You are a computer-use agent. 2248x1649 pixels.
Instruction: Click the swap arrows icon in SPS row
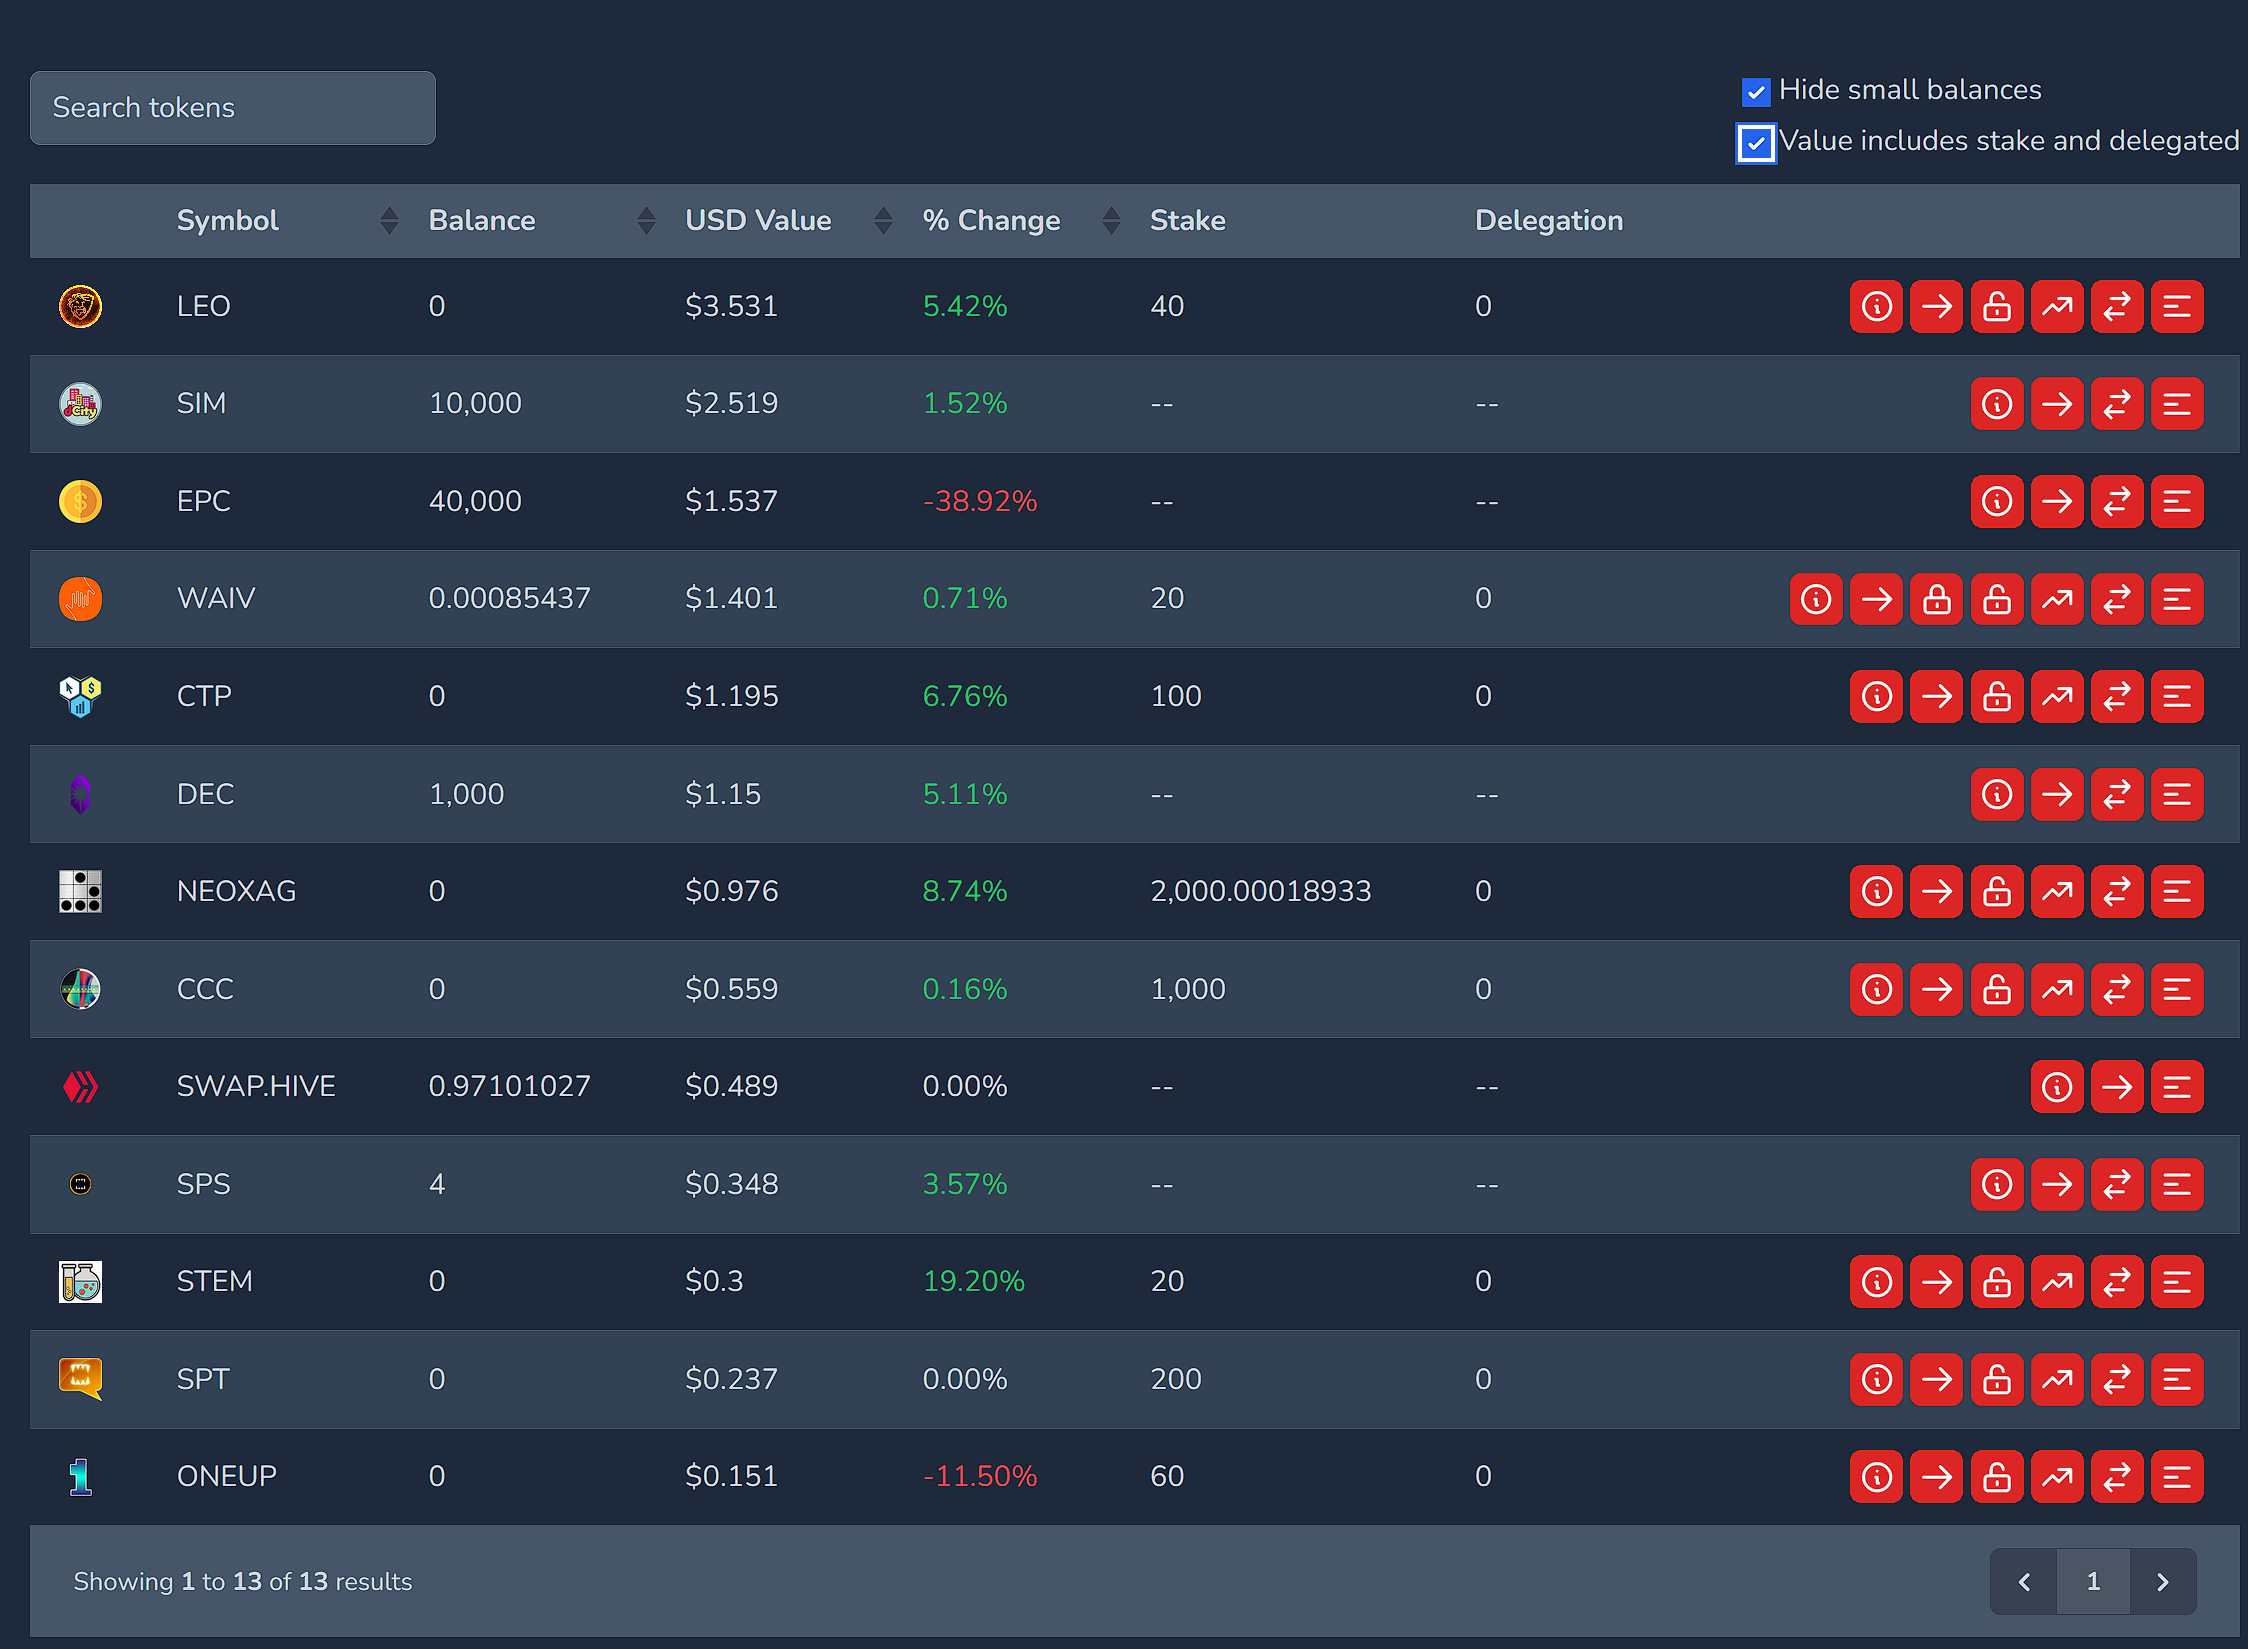pyautogui.click(x=2117, y=1184)
